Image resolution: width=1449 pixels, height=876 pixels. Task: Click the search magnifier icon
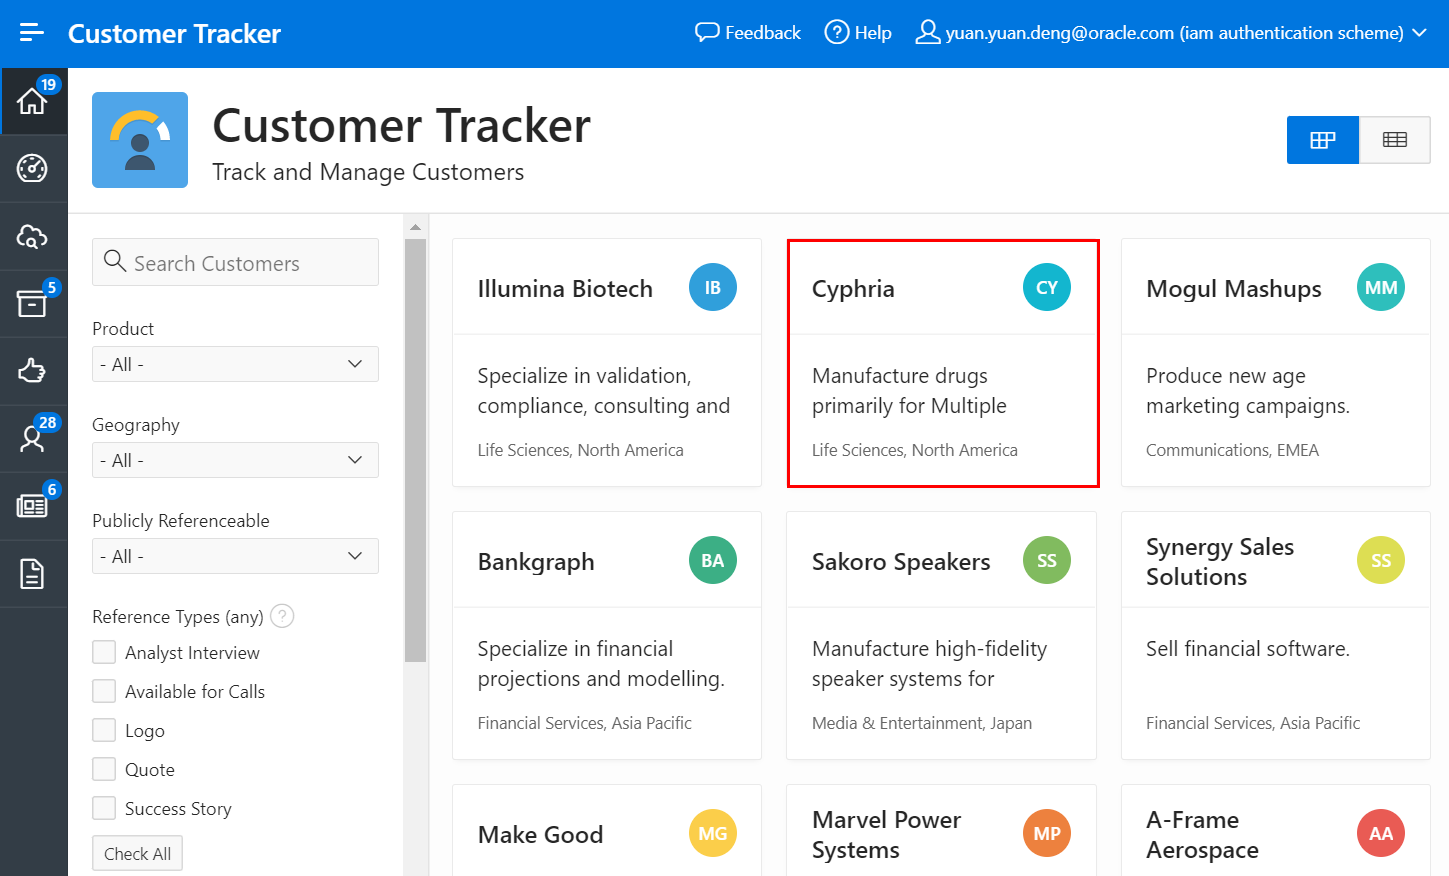coord(115,261)
